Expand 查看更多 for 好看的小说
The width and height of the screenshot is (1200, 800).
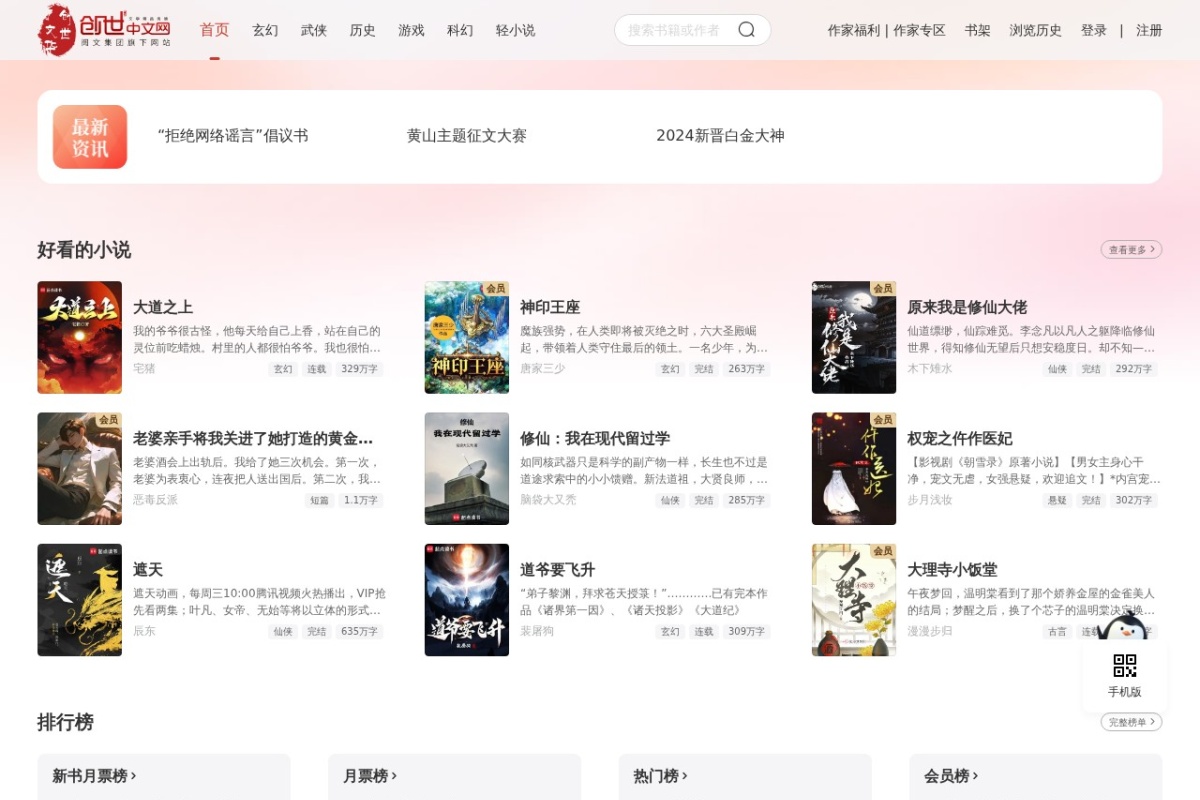(x=1131, y=250)
